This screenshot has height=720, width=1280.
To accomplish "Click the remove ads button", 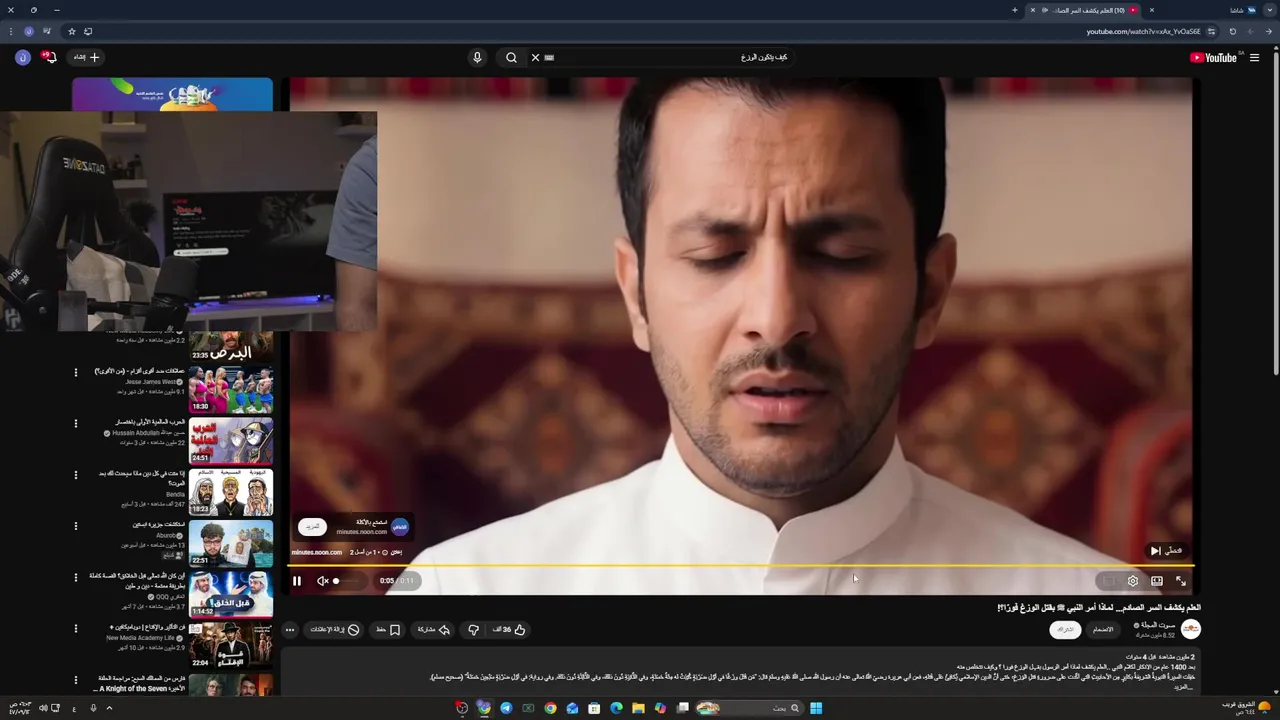I will (335, 630).
